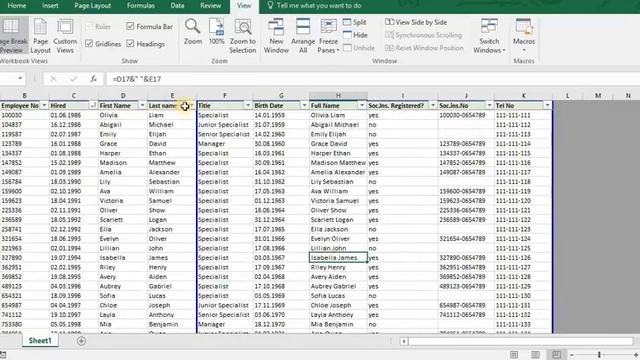640x360 pixels.
Task: Select cell containing Isabella James
Action: click(x=338, y=258)
